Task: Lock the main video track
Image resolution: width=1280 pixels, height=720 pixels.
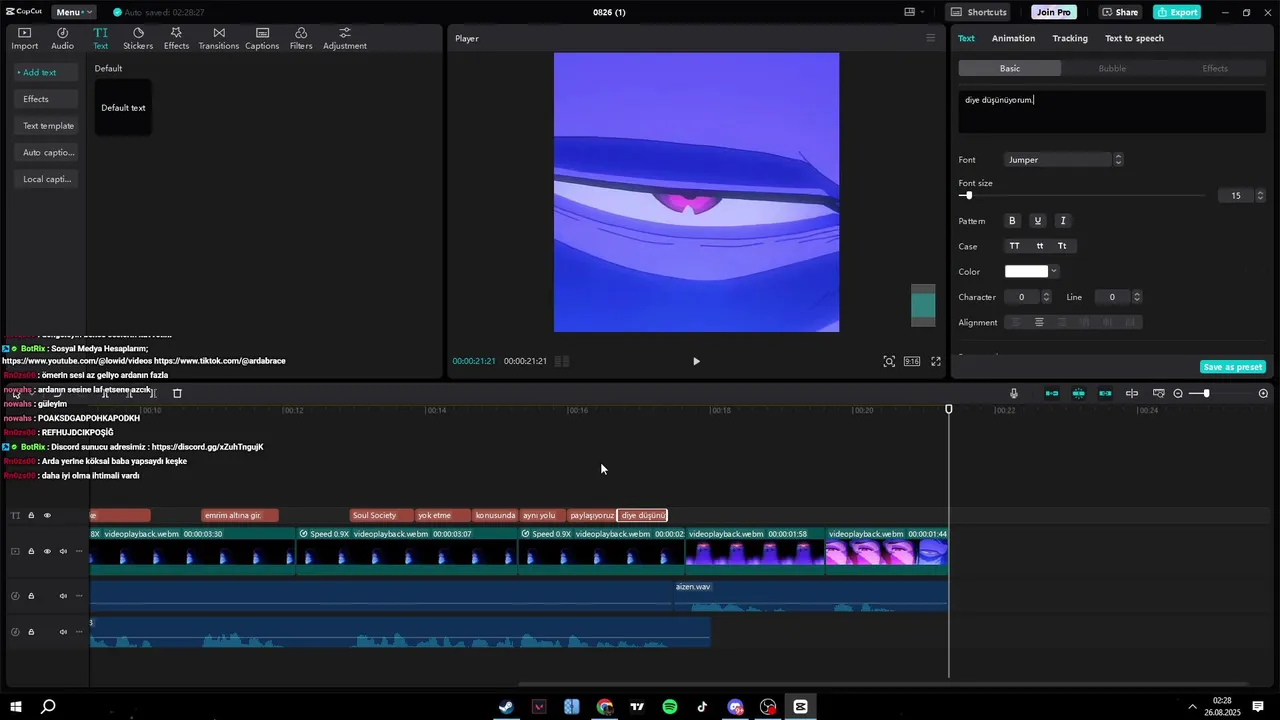Action: coord(31,551)
